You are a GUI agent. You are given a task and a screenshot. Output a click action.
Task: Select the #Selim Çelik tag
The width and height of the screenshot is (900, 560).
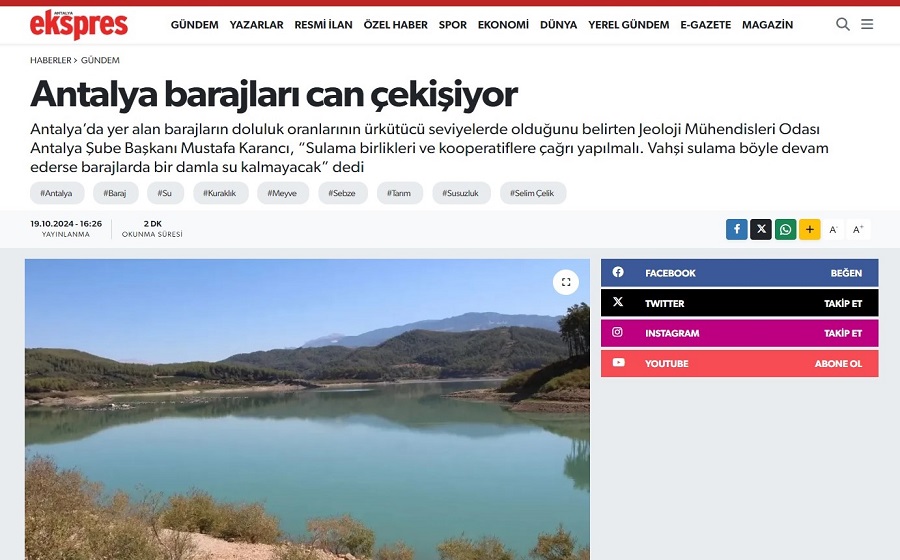533,193
